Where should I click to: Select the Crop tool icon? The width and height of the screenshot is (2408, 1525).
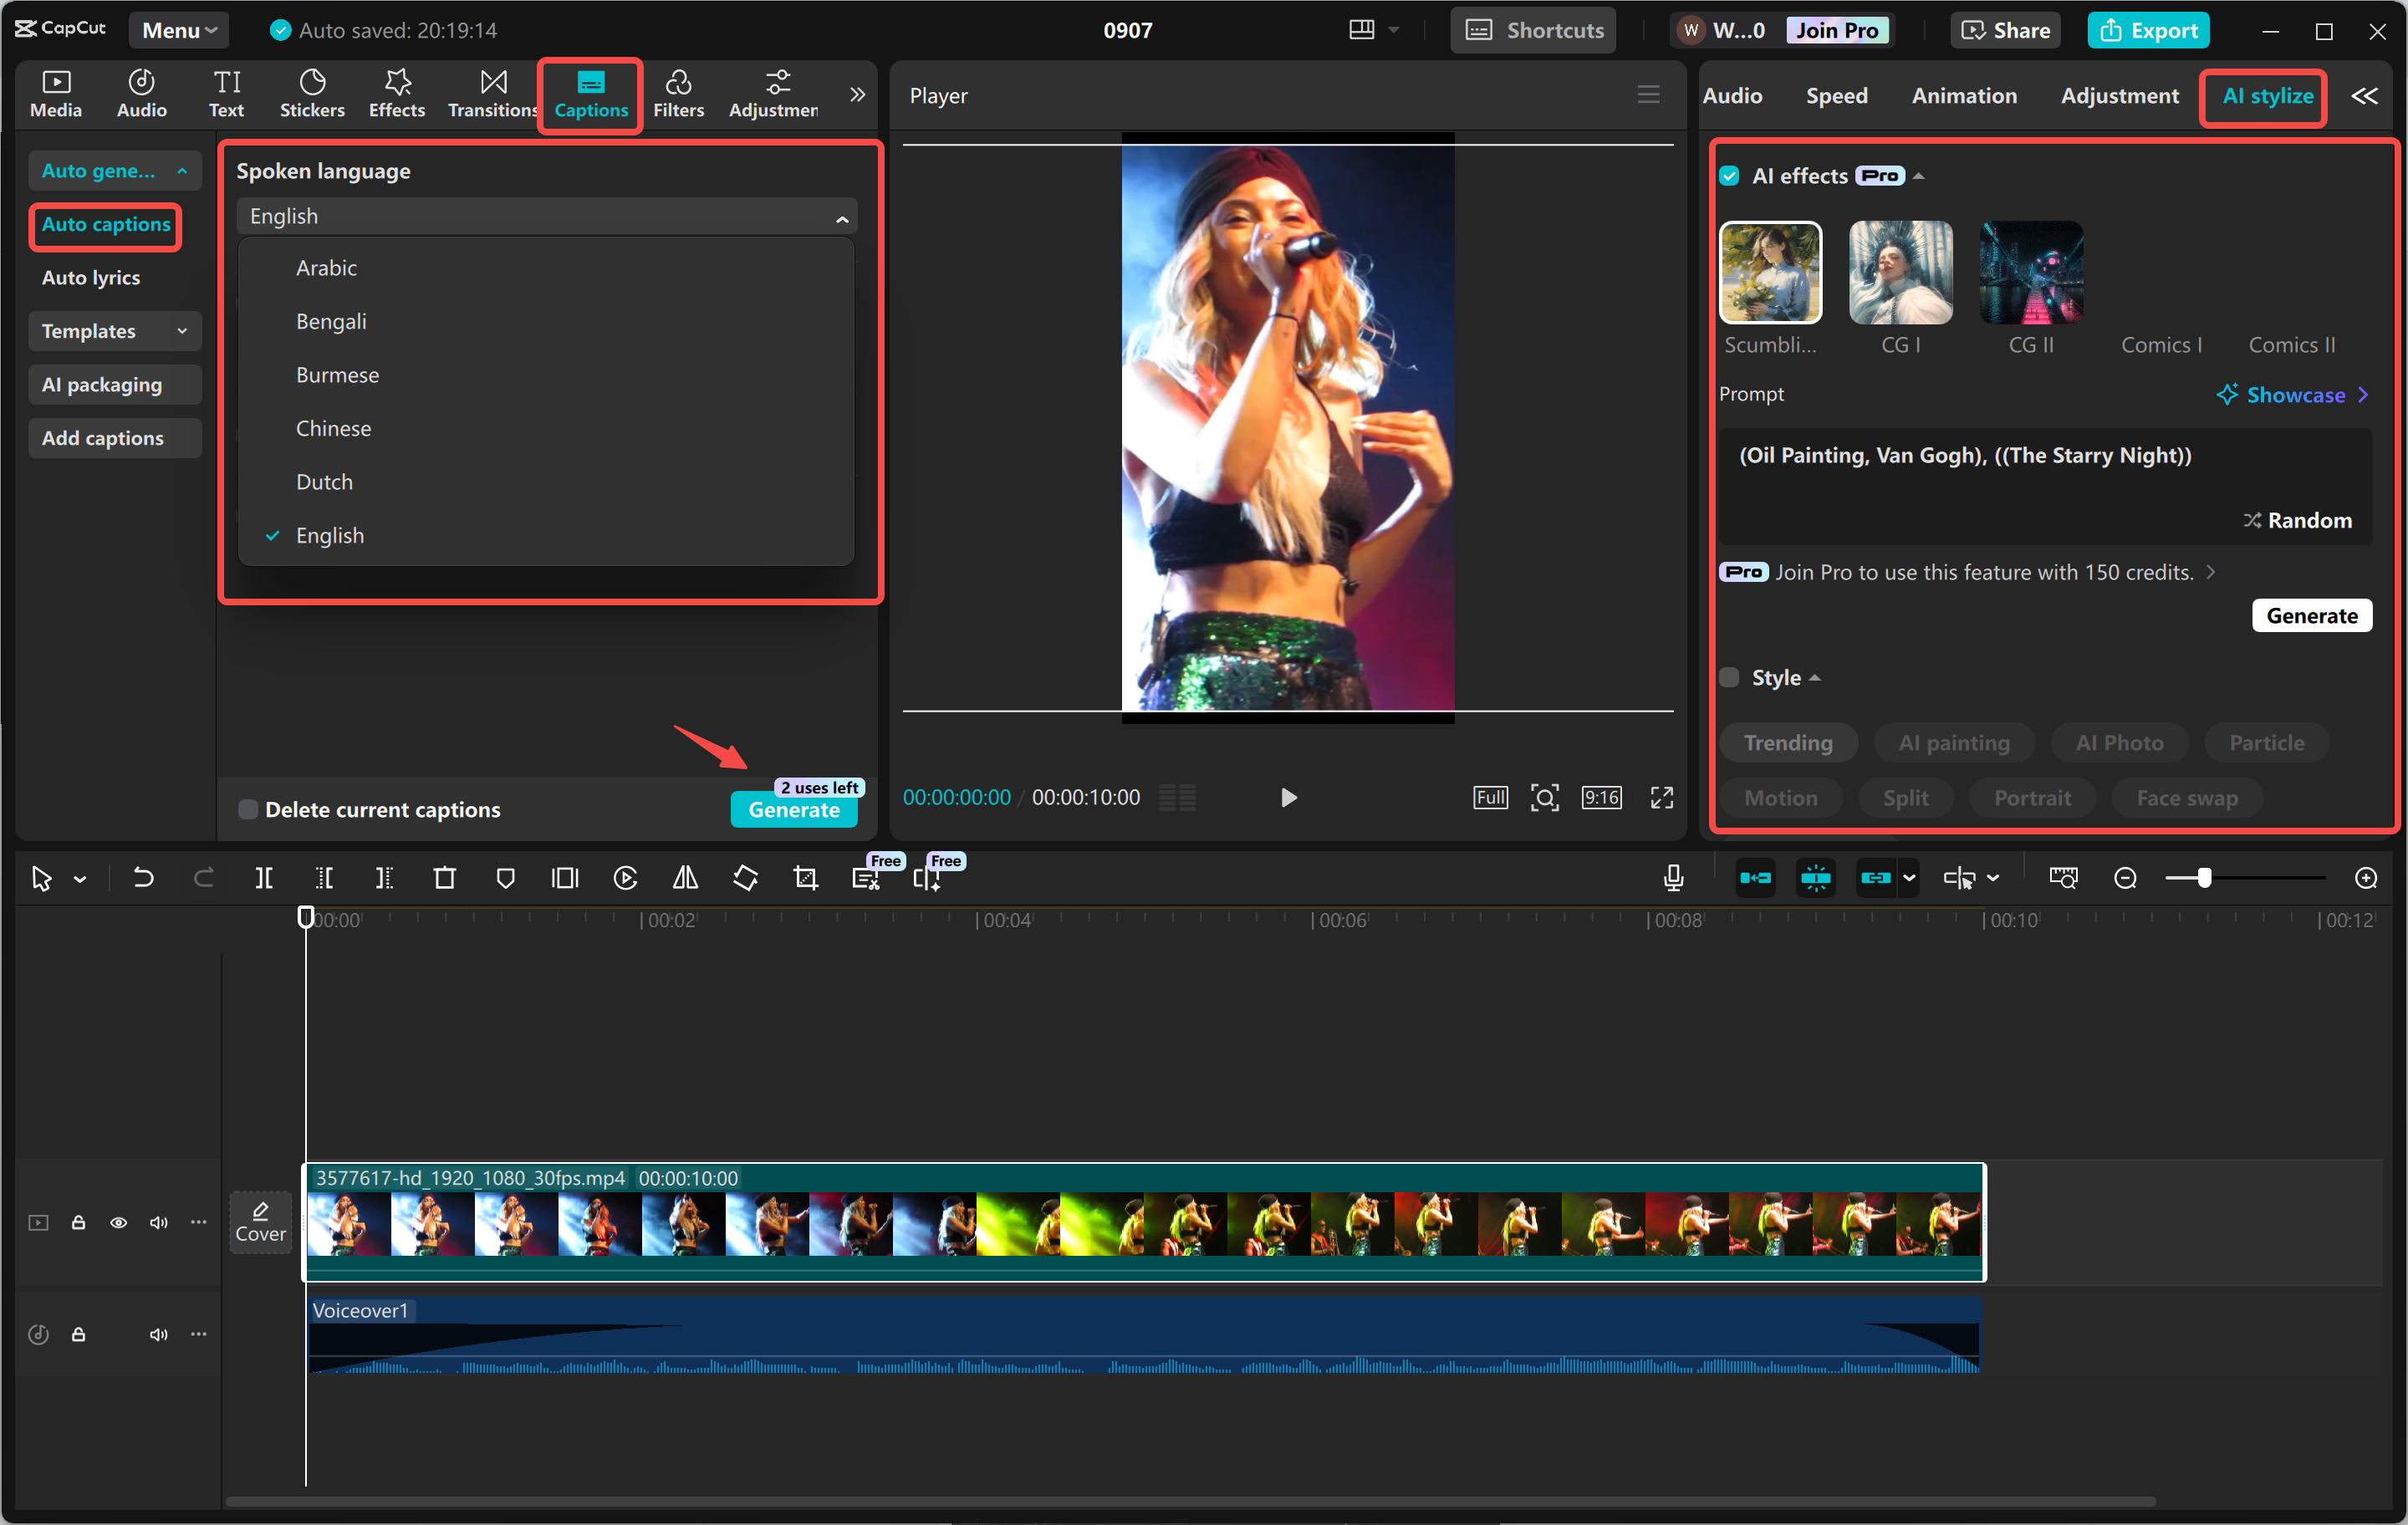(805, 878)
